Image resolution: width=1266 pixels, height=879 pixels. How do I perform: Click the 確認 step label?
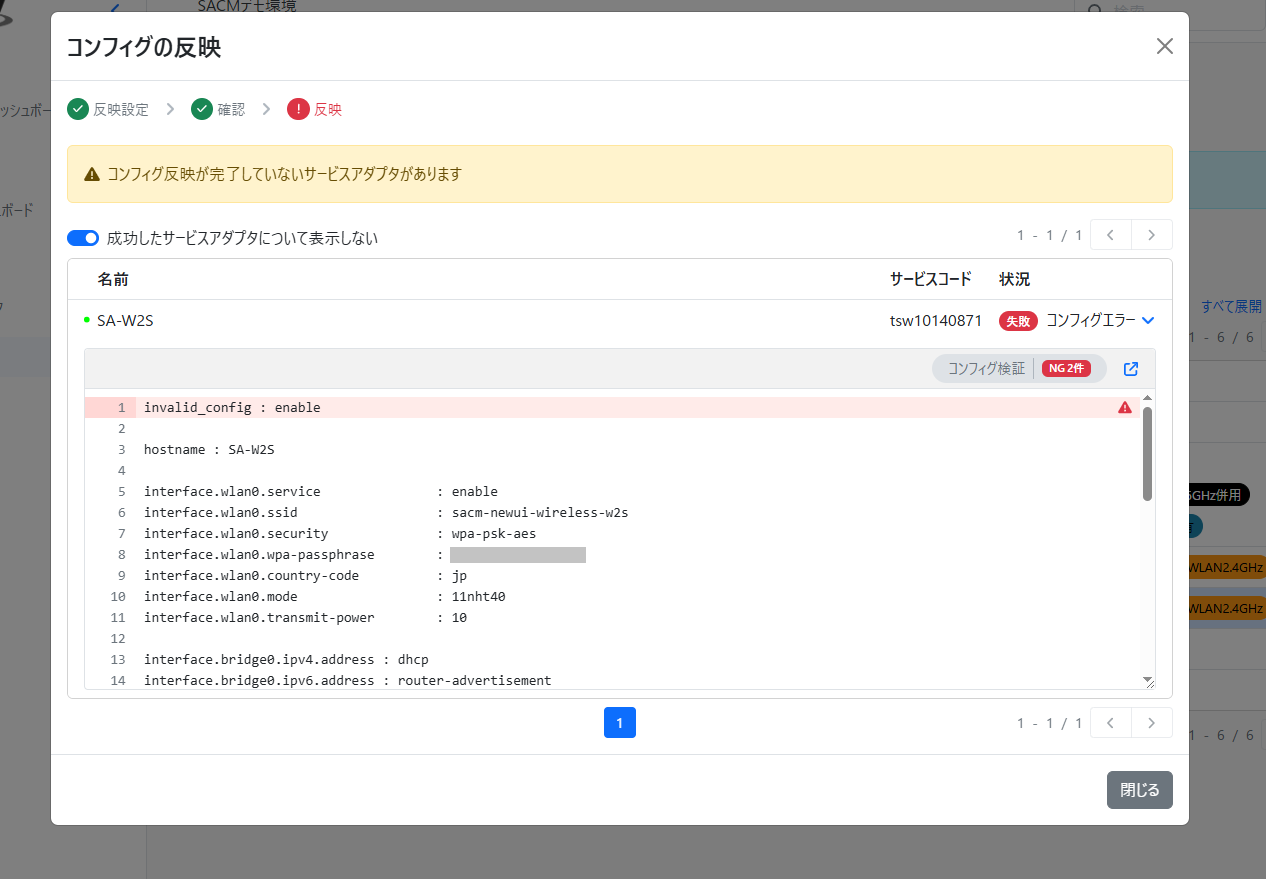pyautogui.click(x=231, y=110)
